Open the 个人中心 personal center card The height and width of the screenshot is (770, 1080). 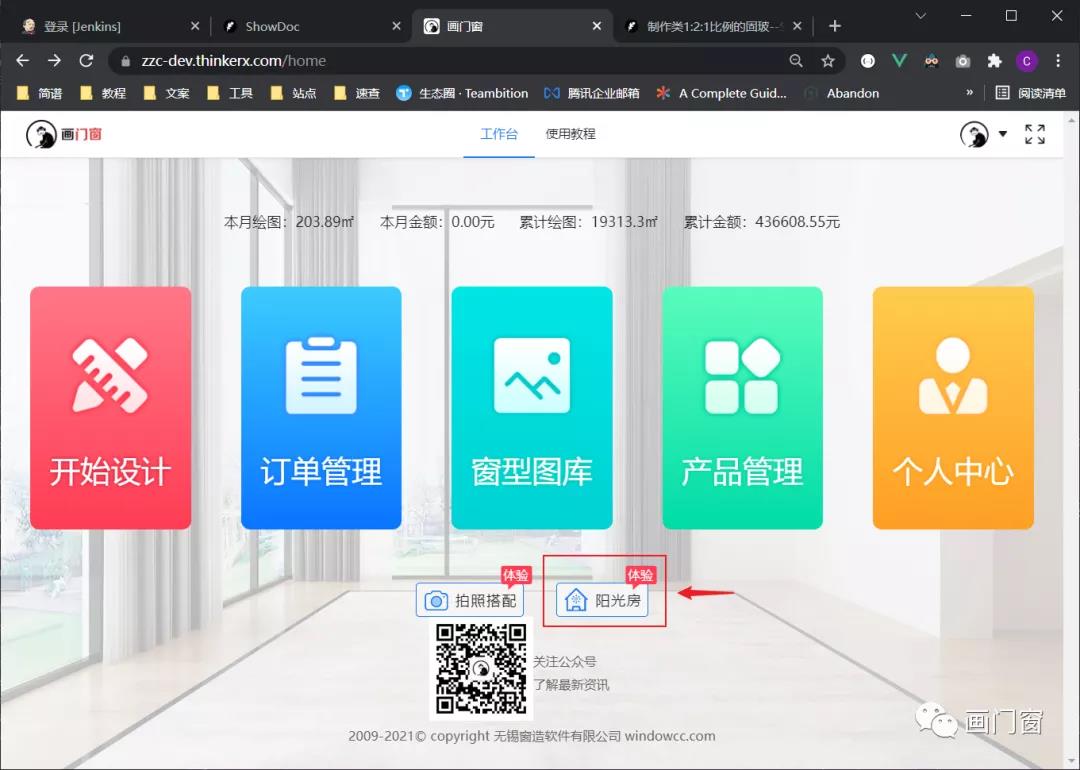953,408
